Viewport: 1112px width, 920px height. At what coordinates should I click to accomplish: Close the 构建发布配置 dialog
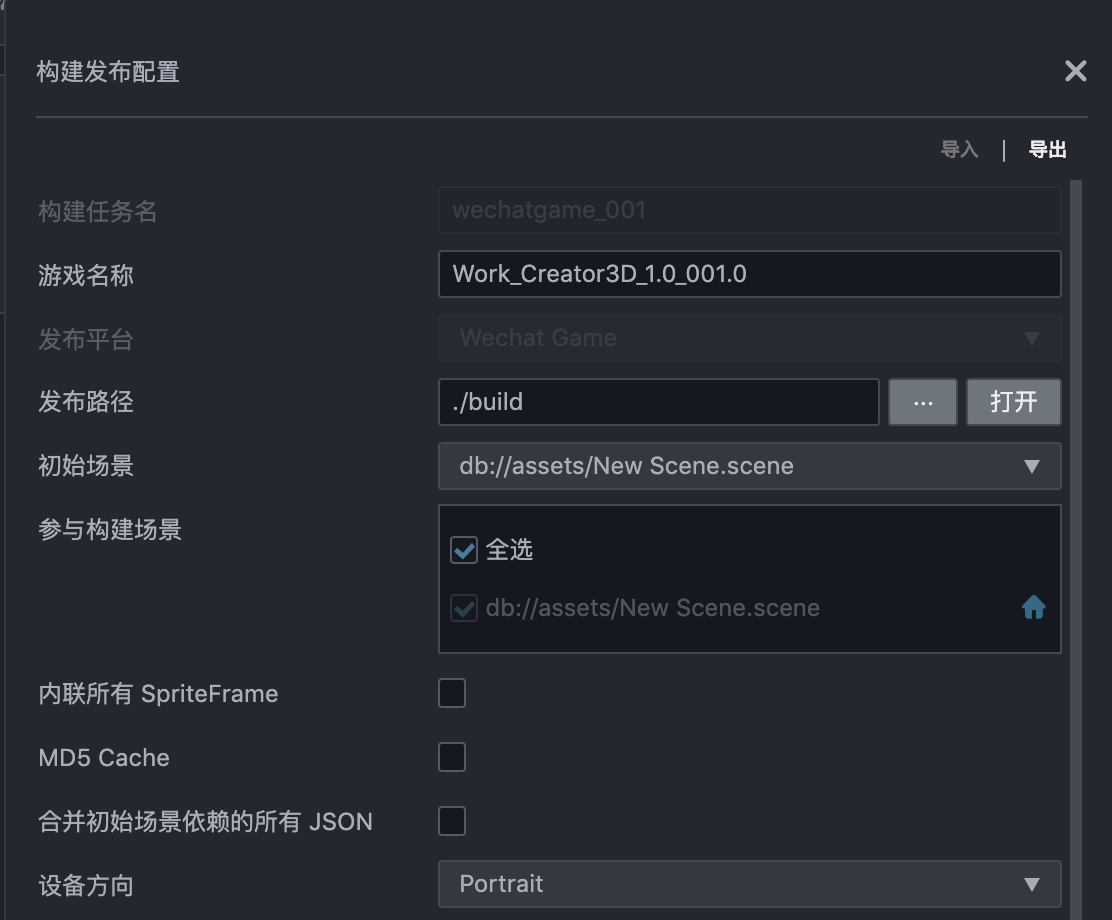coord(1075,71)
